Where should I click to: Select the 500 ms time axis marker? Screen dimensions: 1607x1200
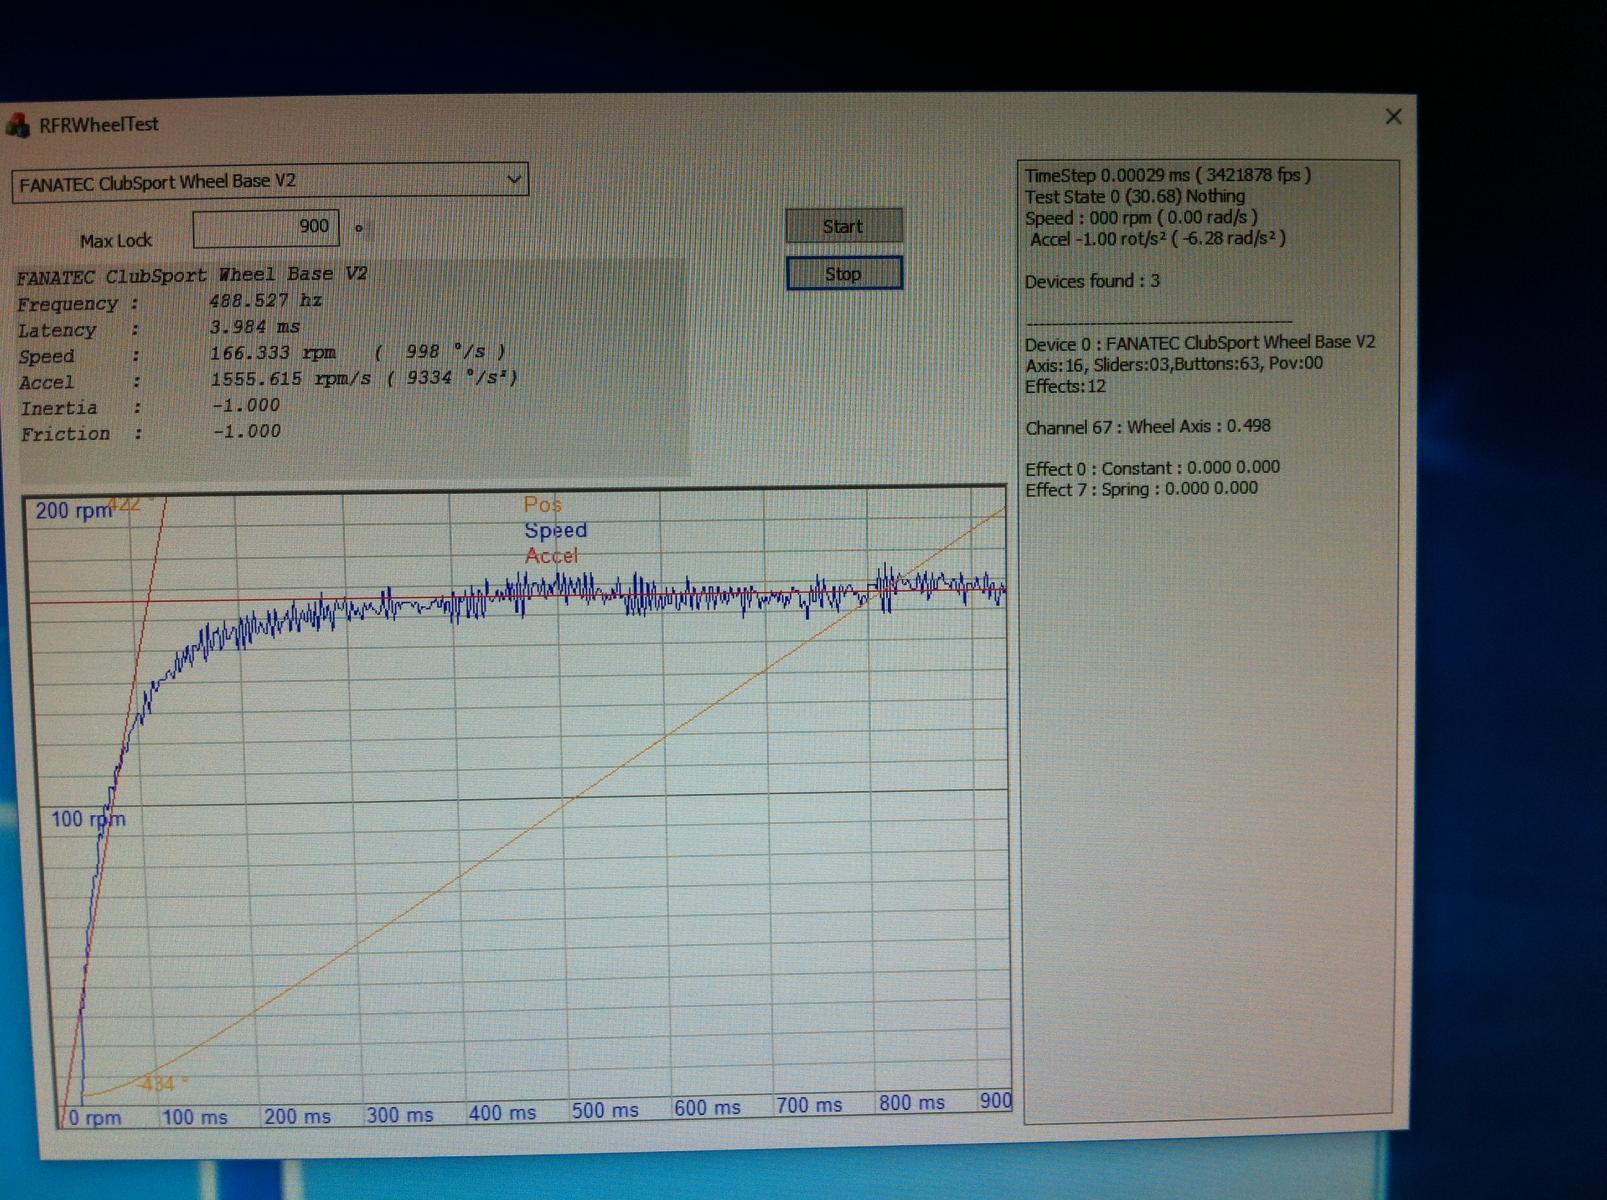tap(604, 1111)
